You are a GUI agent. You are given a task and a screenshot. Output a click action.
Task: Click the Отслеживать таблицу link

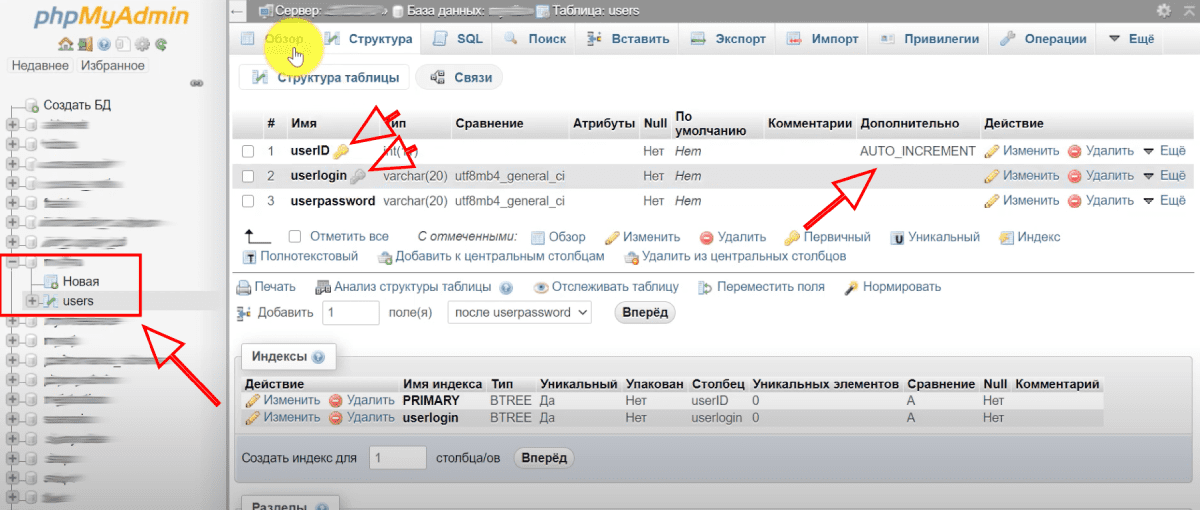(x=607, y=287)
